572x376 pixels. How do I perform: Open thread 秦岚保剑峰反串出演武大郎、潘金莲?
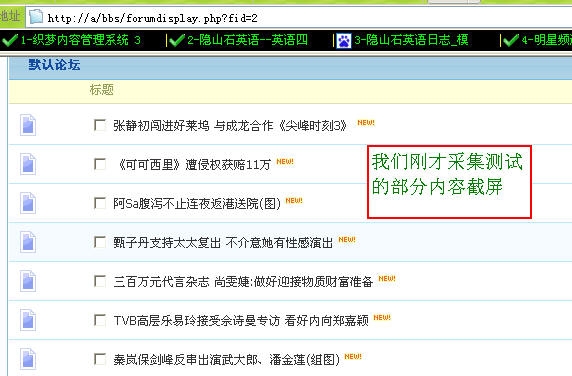(x=226, y=360)
